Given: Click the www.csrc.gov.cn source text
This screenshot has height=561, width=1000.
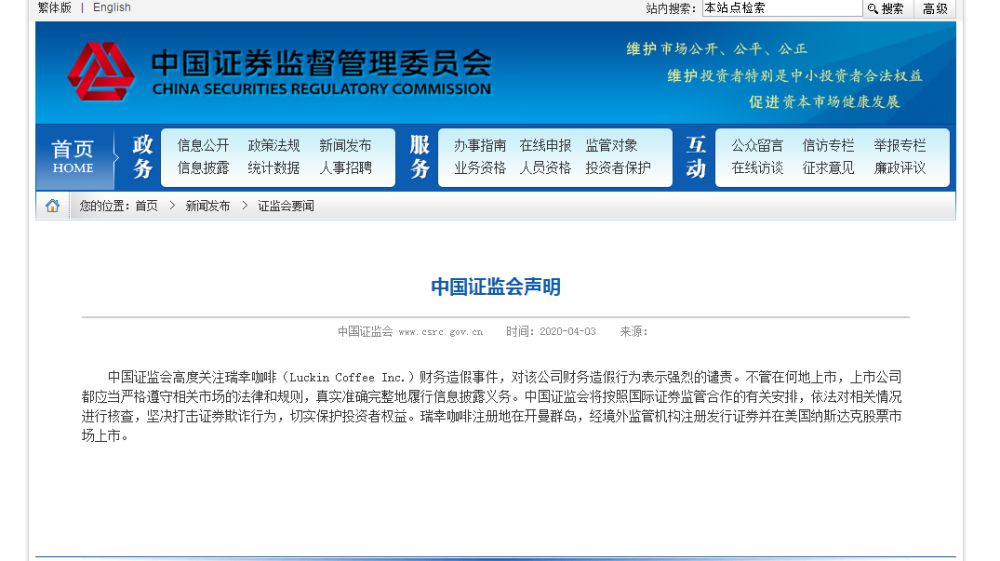Looking at the screenshot, I should 441,332.
